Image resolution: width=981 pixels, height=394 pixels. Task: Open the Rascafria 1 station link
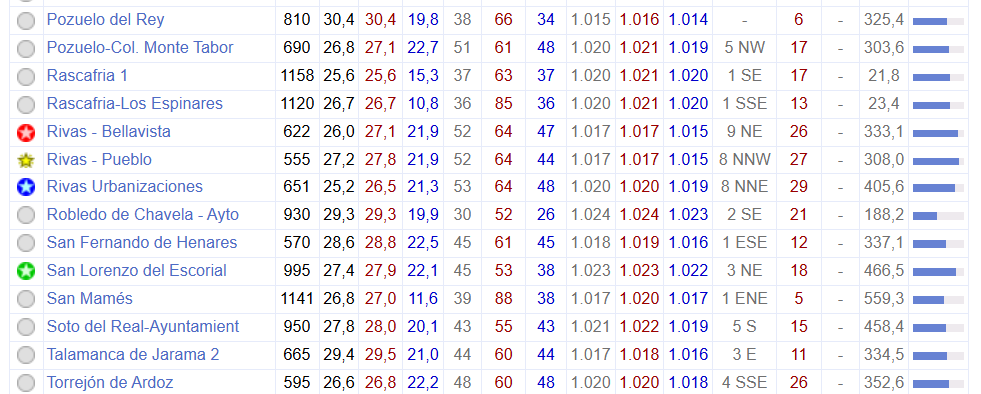(87, 76)
